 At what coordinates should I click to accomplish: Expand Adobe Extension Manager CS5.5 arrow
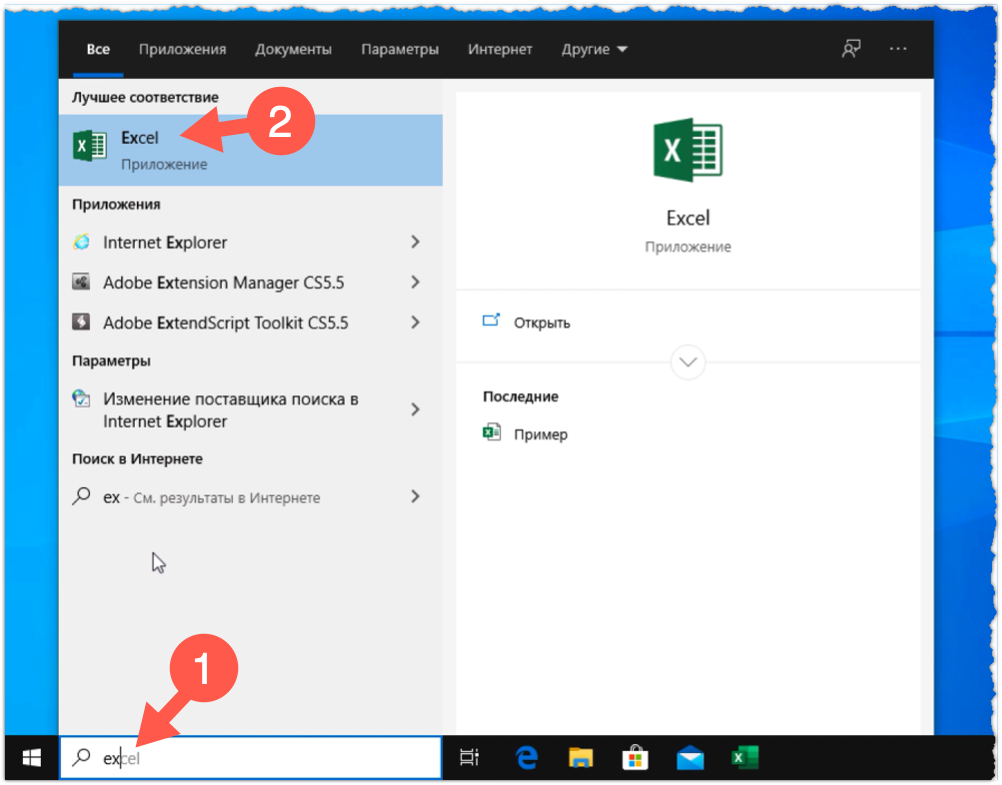click(415, 282)
